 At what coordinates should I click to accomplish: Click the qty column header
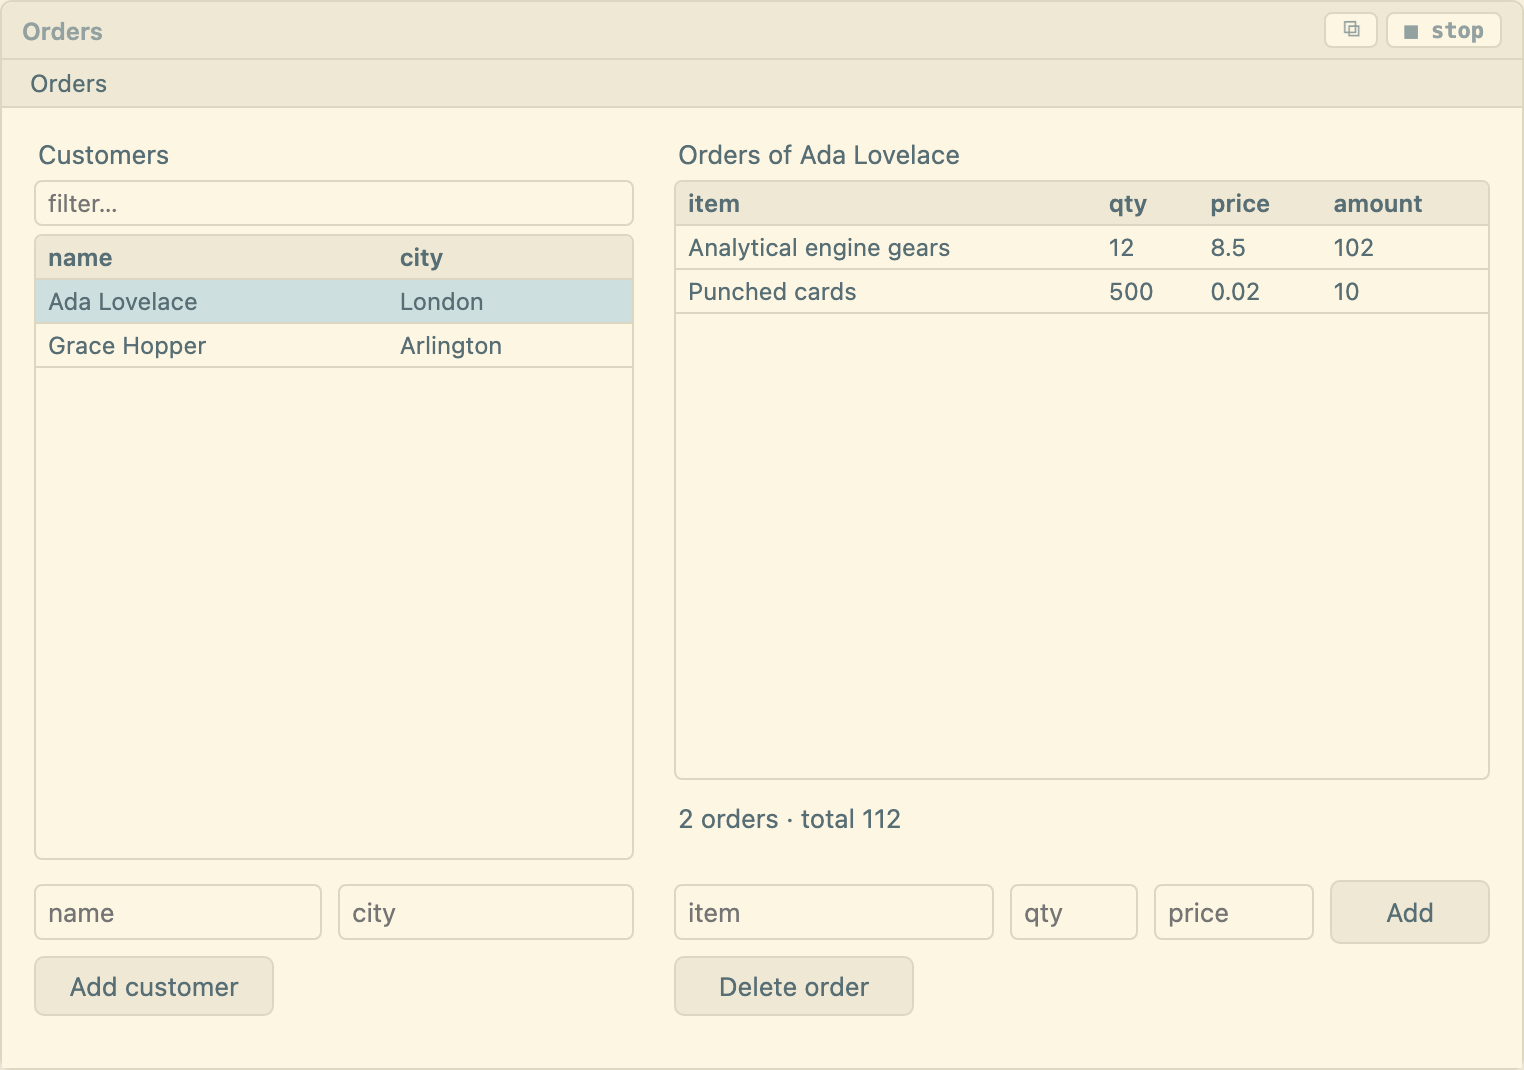[1127, 204]
